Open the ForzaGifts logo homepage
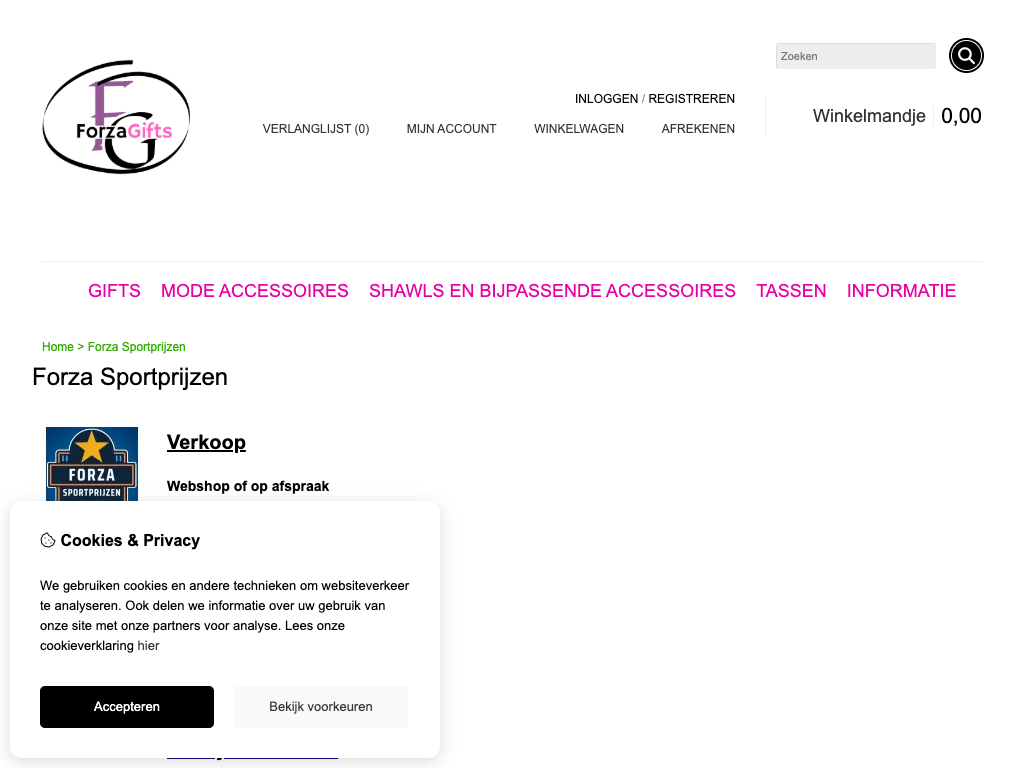This screenshot has height=768, width=1024. [116, 117]
